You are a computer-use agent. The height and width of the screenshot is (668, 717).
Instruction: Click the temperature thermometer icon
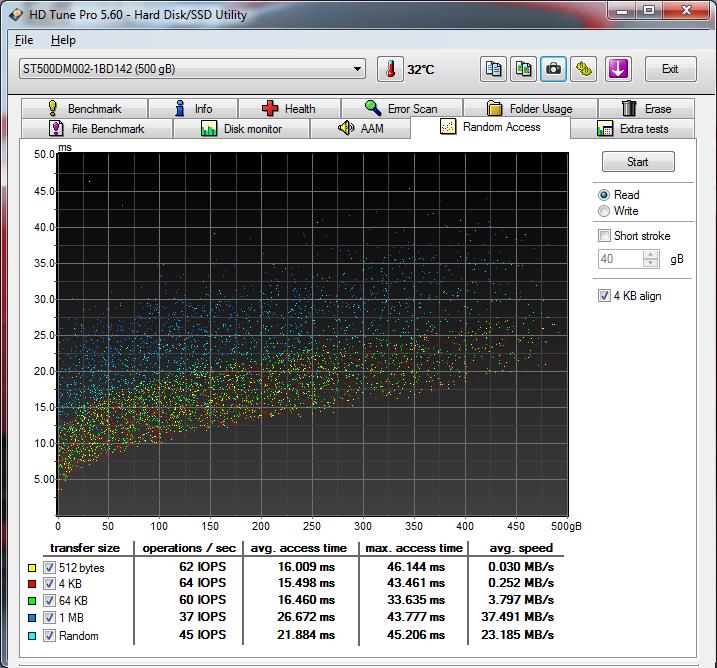[389, 69]
